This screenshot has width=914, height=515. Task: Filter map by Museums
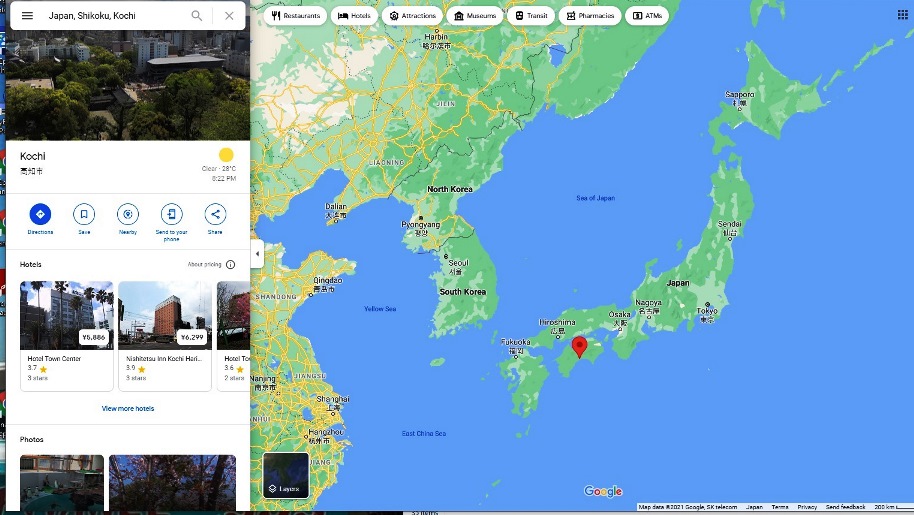[x=474, y=16]
